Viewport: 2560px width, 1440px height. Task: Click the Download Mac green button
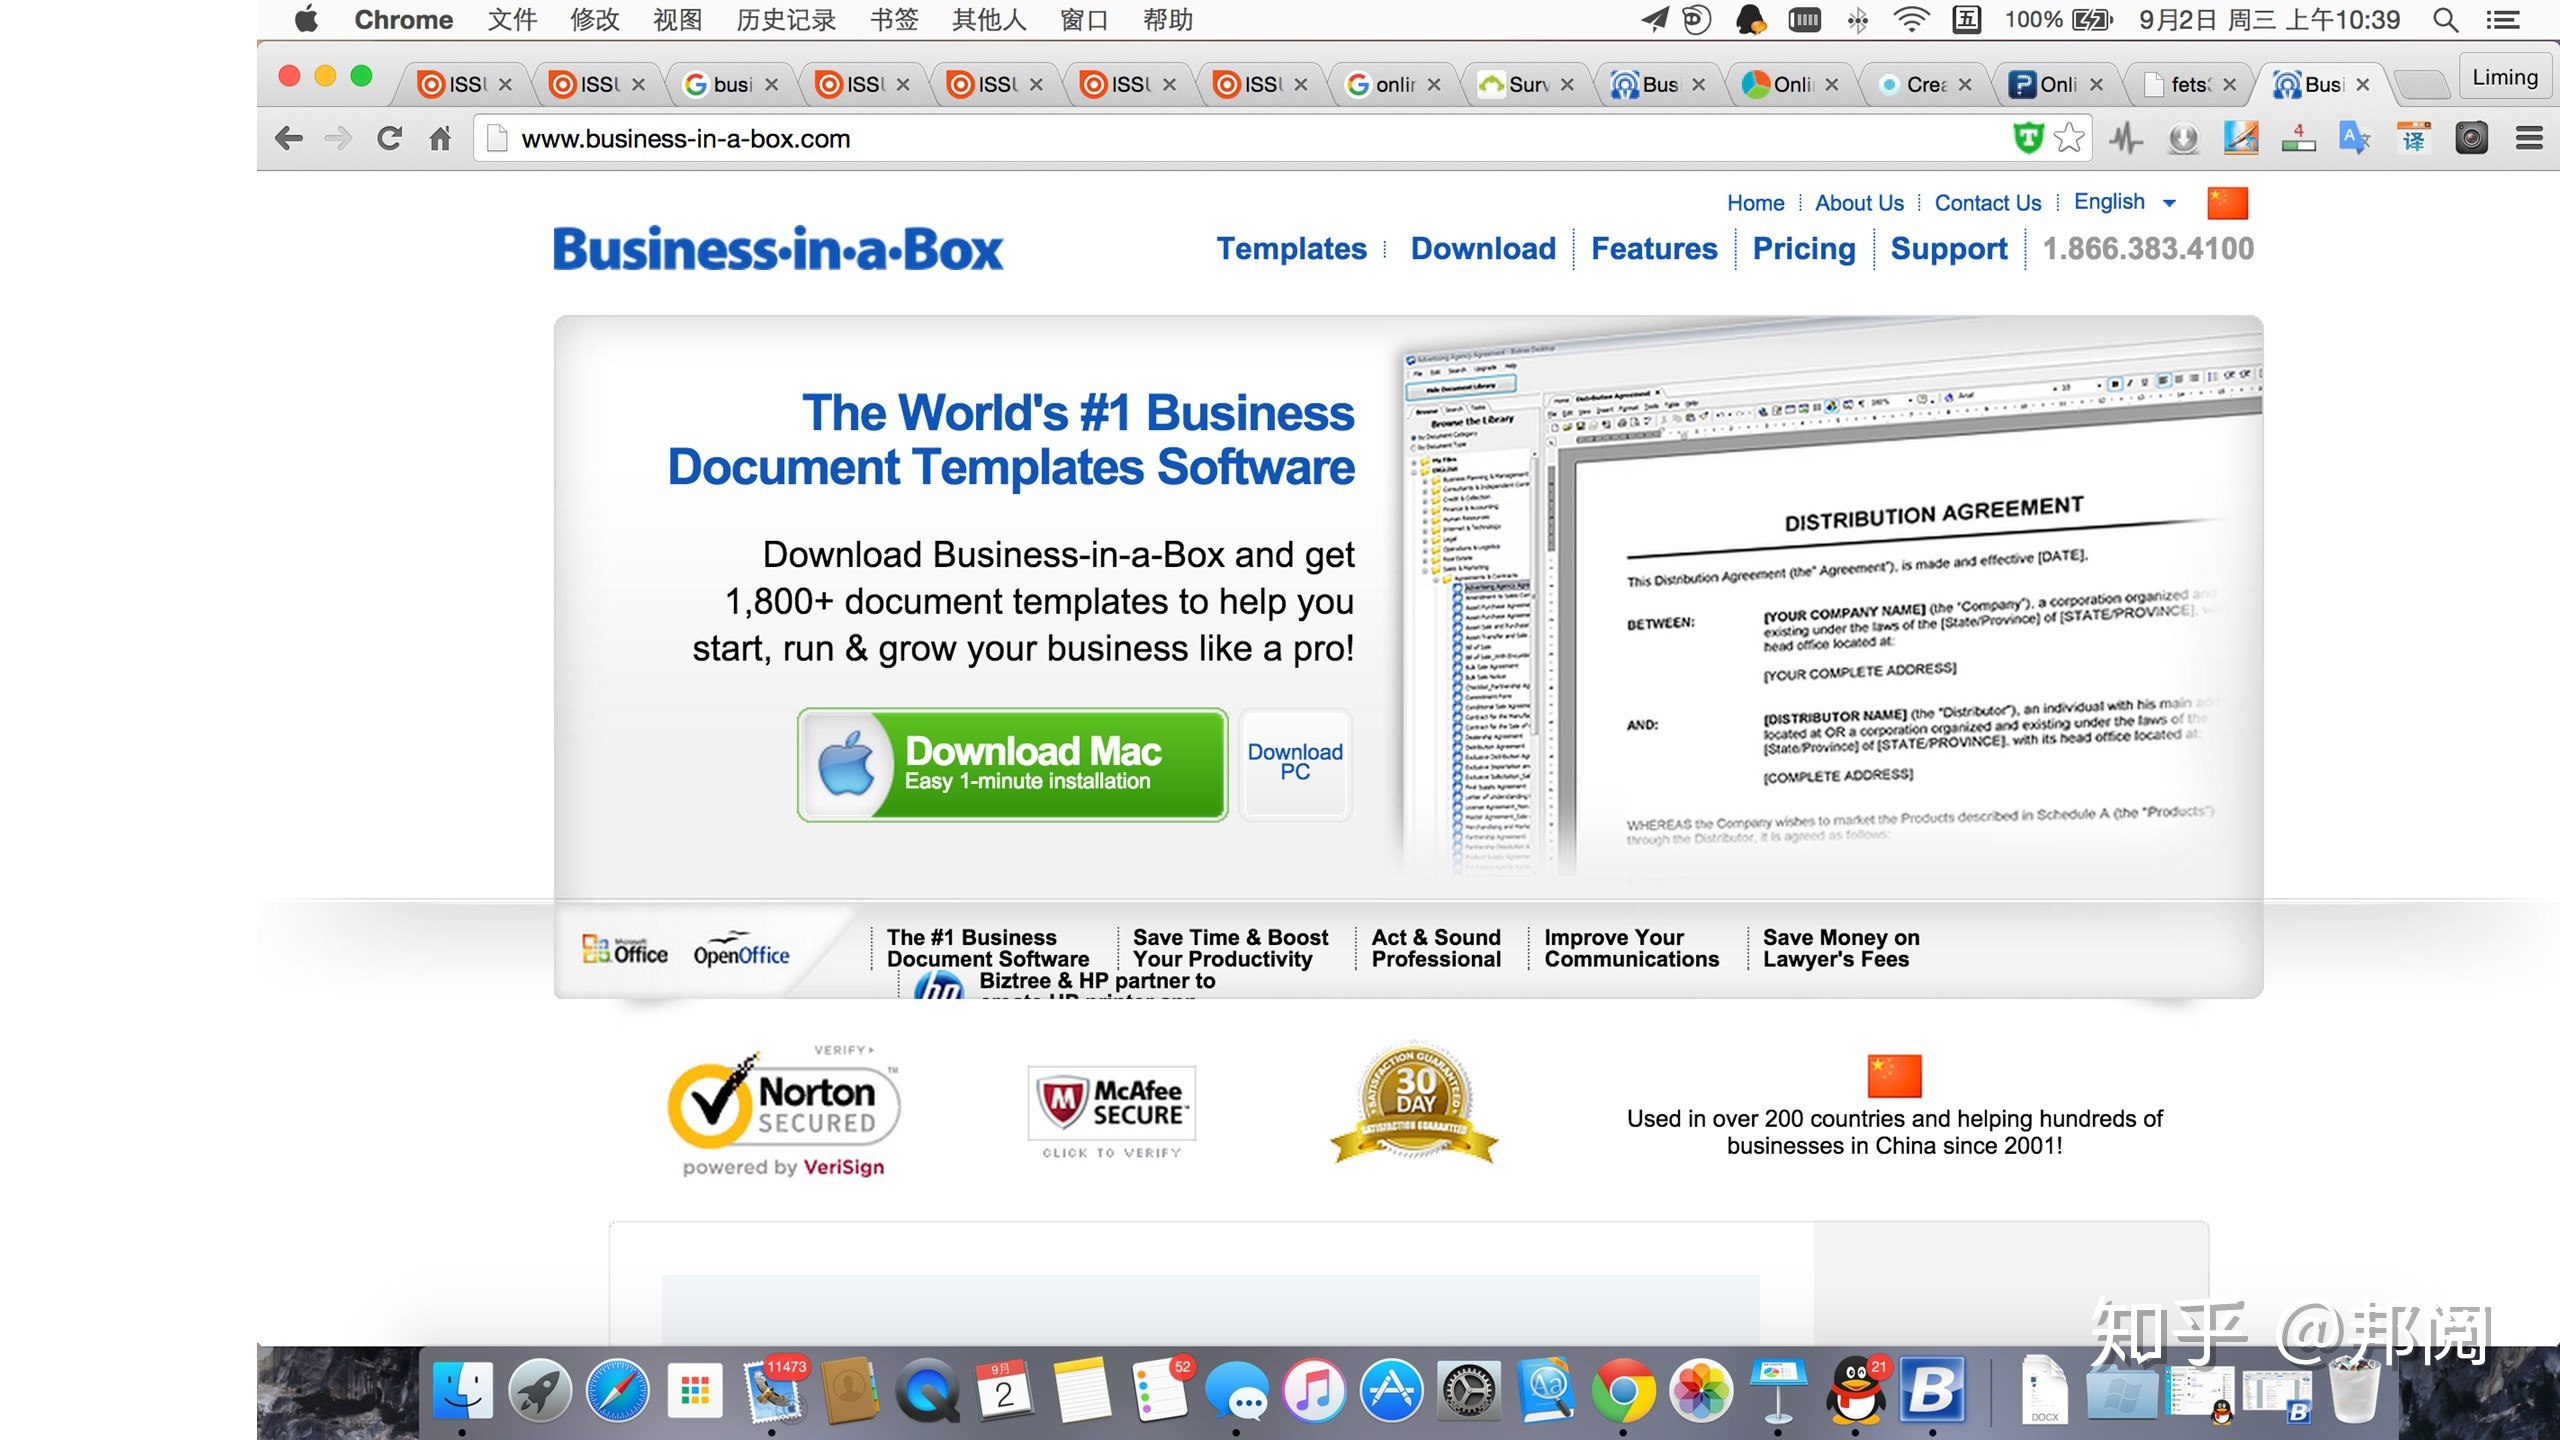1013,765
